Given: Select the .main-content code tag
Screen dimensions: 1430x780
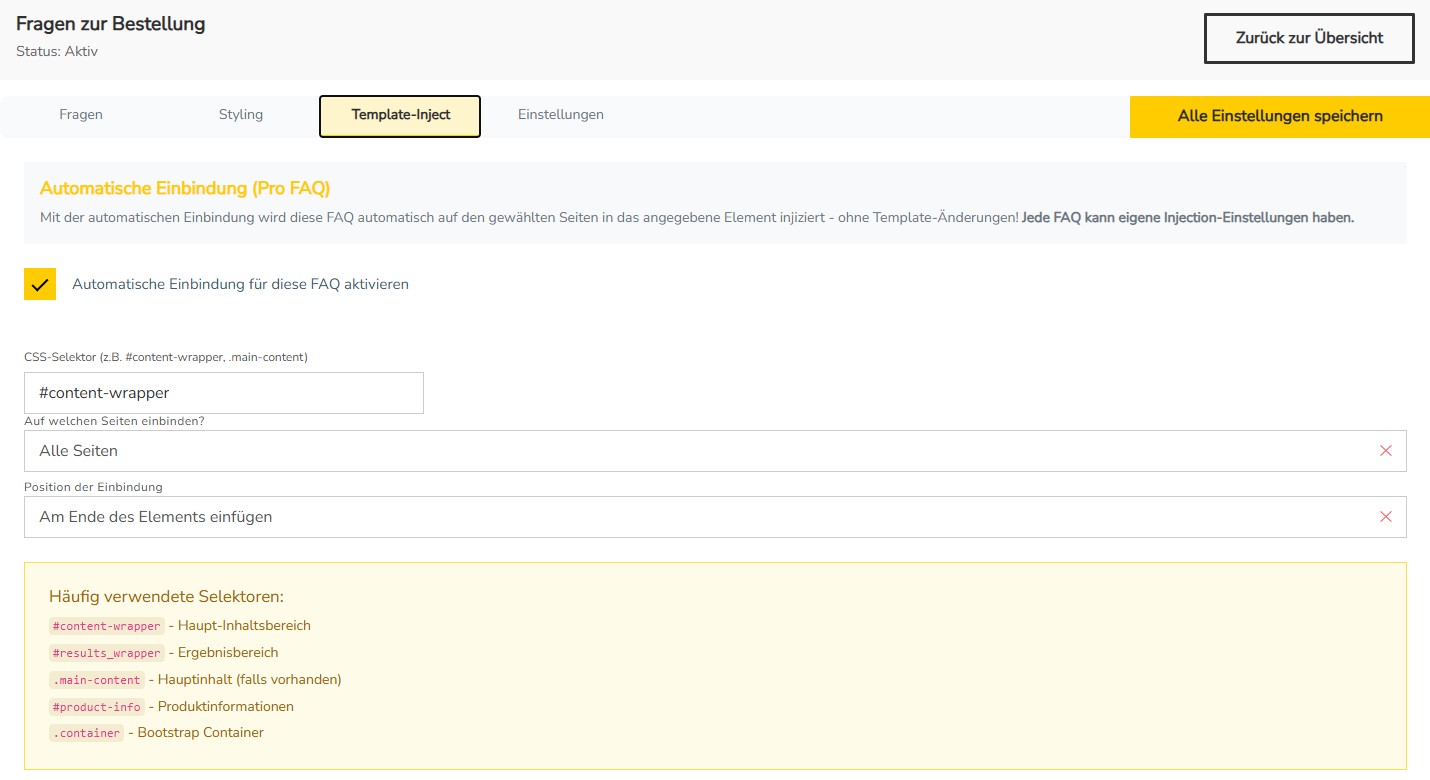Looking at the screenshot, I should [x=97, y=680].
